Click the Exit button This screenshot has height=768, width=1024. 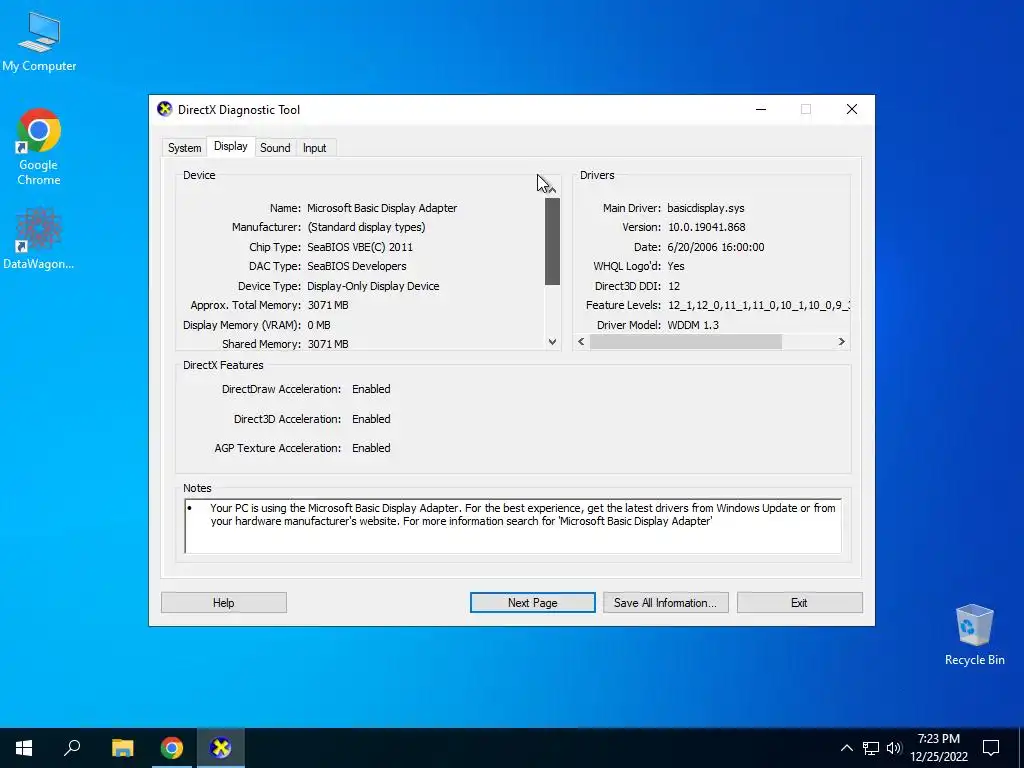799,603
